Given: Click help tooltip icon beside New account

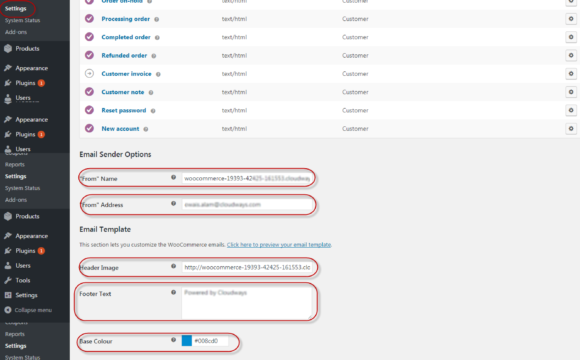Looking at the screenshot, I should pos(146,129).
